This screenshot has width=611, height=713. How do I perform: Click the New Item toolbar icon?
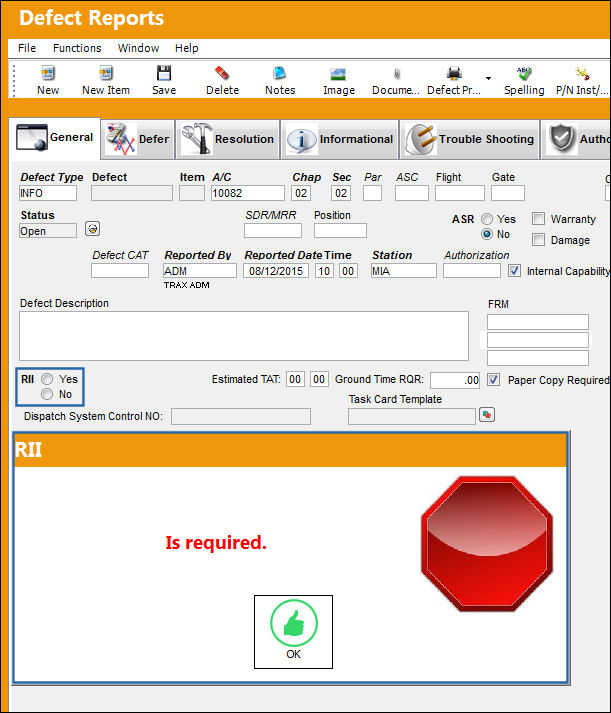(x=105, y=73)
